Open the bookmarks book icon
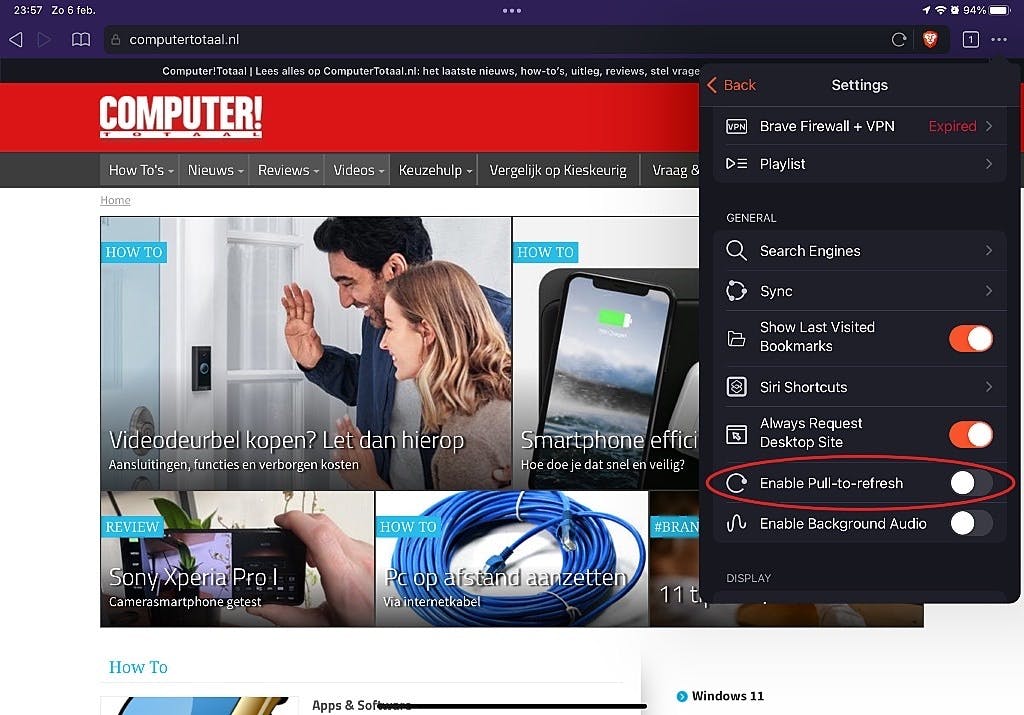The height and width of the screenshot is (715, 1024). (x=81, y=40)
